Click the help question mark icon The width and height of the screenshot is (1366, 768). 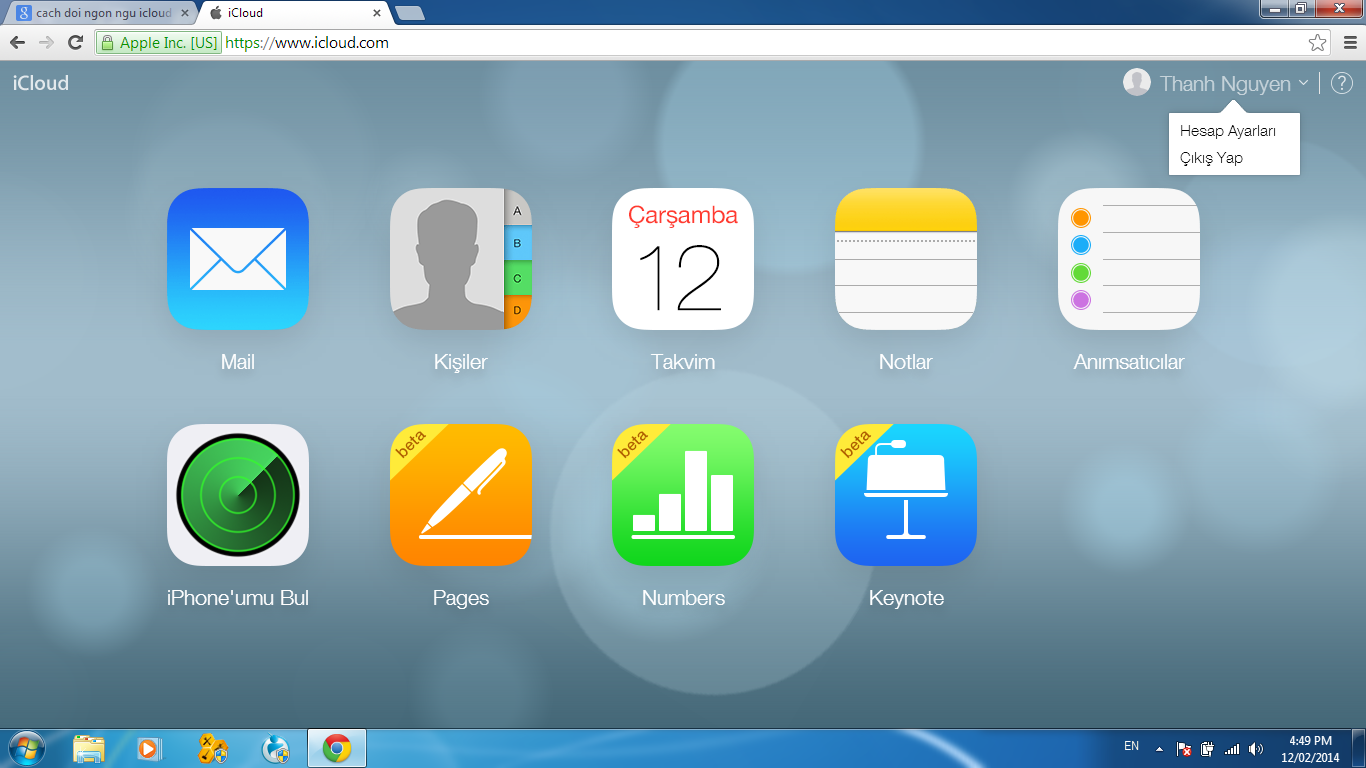pyautogui.click(x=1342, y=83)
